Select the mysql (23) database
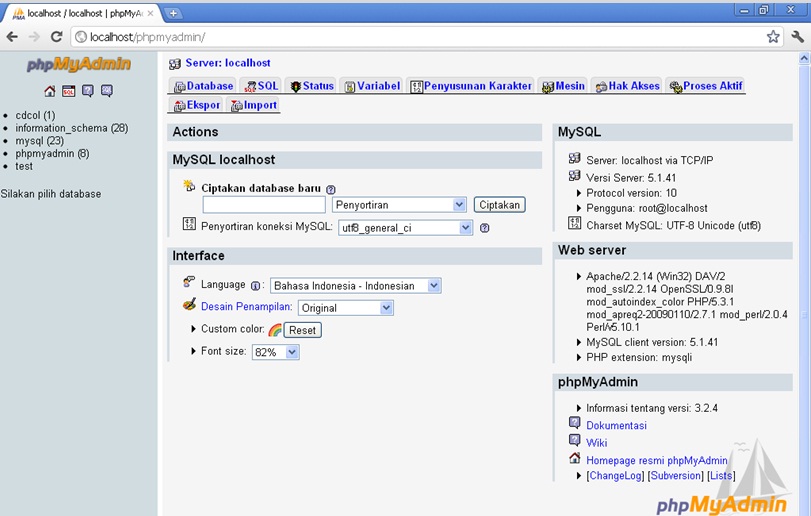The width and height of the screenshot is (811, 516). (x=39, y=141)
